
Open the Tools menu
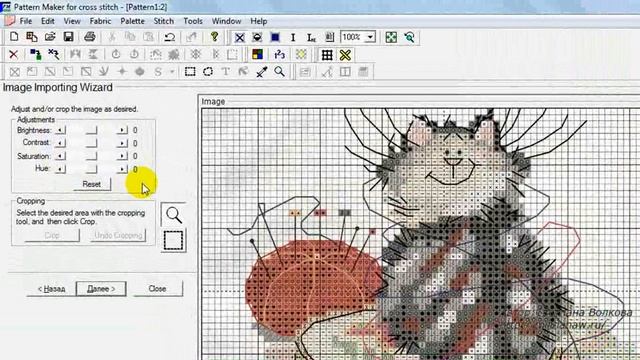pos(193,21)
